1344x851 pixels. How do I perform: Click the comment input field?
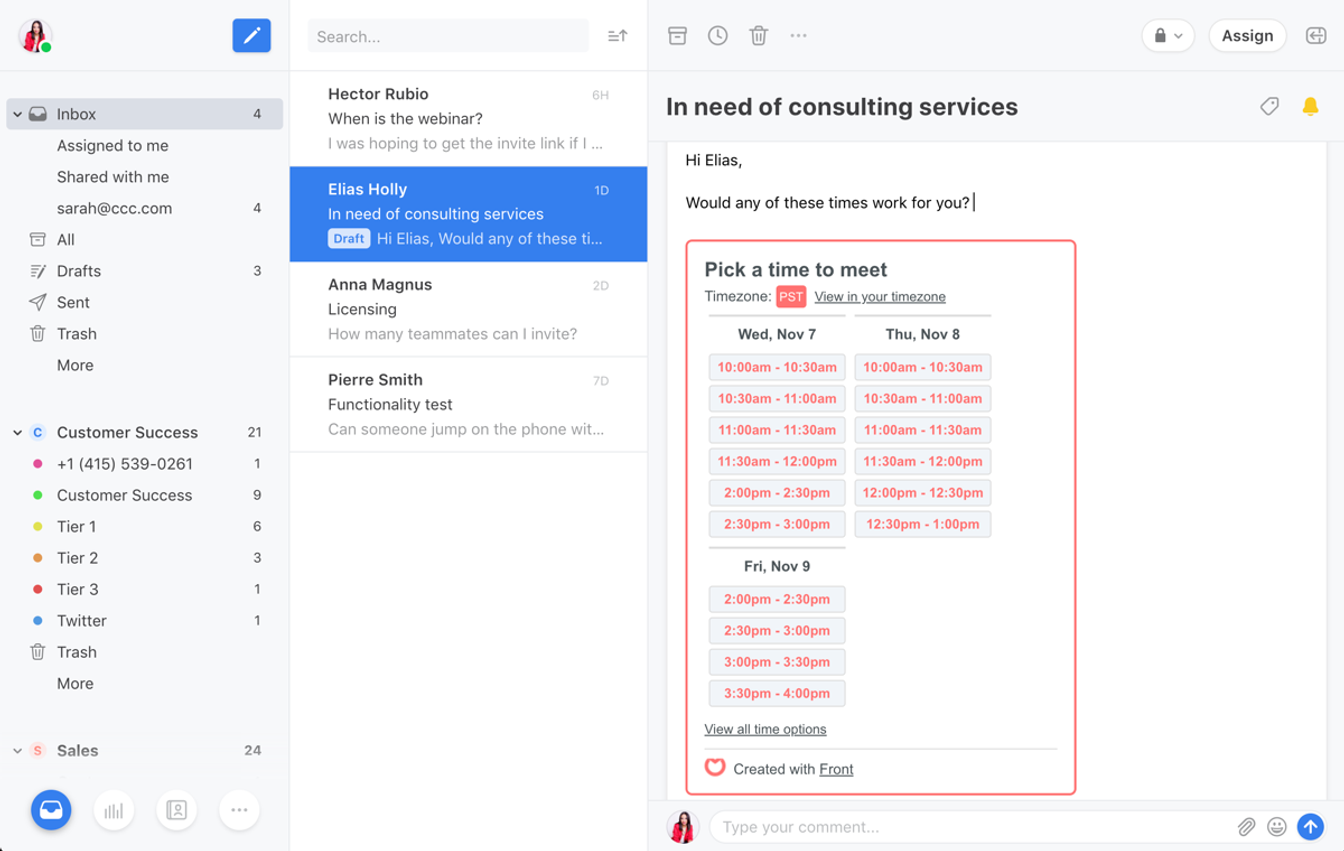pyautogui.click(x=970, y=827)
